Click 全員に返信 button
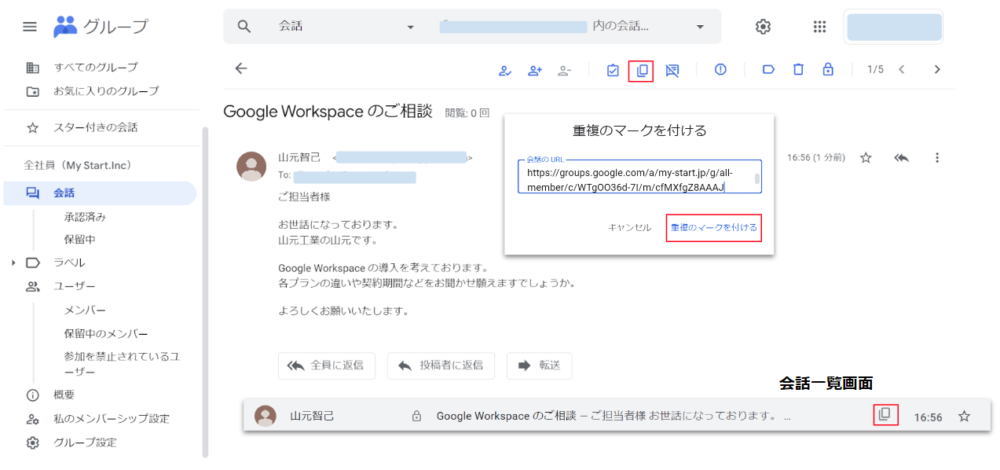Screen dimensions: 1000x470 click(327, 365)
